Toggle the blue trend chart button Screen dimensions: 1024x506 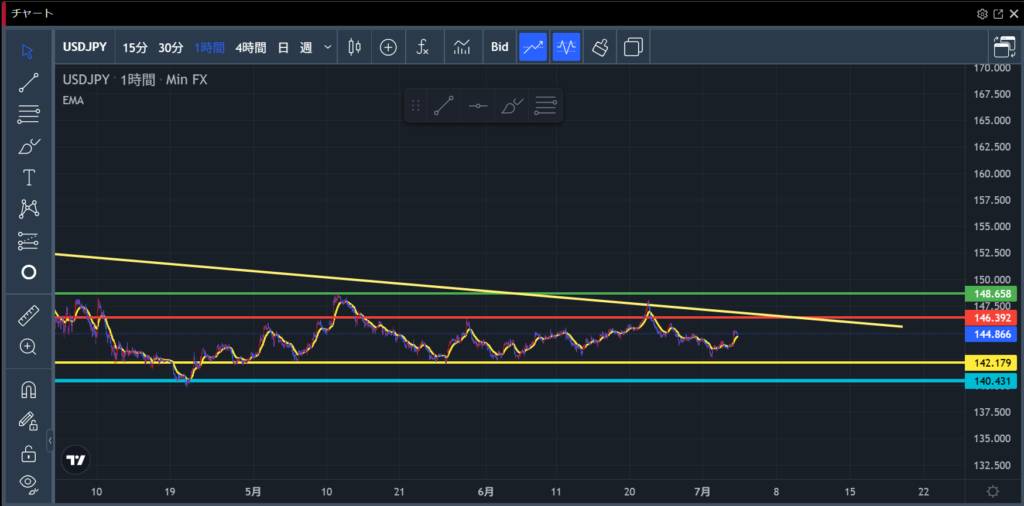click(533, 47)
